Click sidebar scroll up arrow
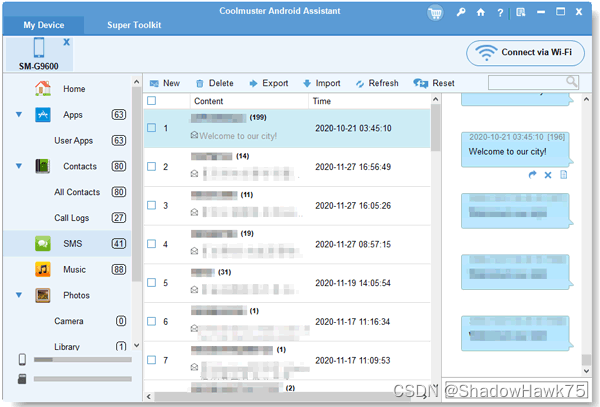The height and width of the screenshot is (407, 600). point(137,81)
